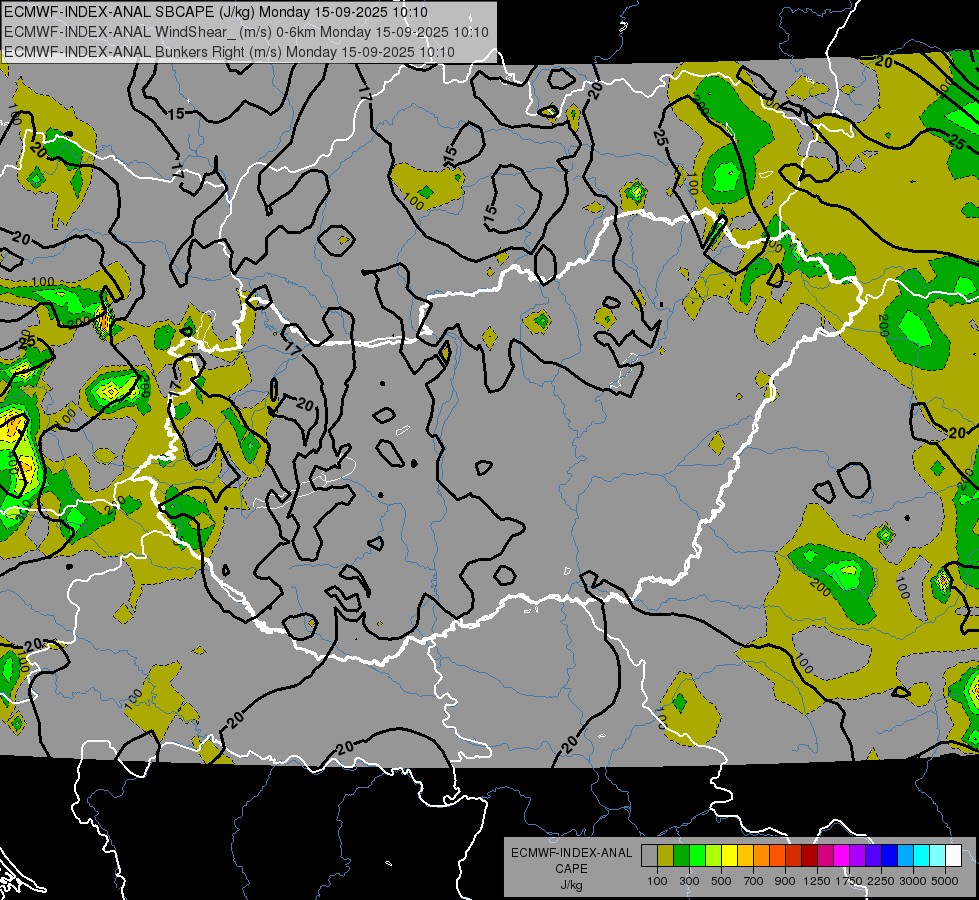Click the olive swatch in CAPE legend
This screenshot has height=900, width=979.
tap(666, 855)
